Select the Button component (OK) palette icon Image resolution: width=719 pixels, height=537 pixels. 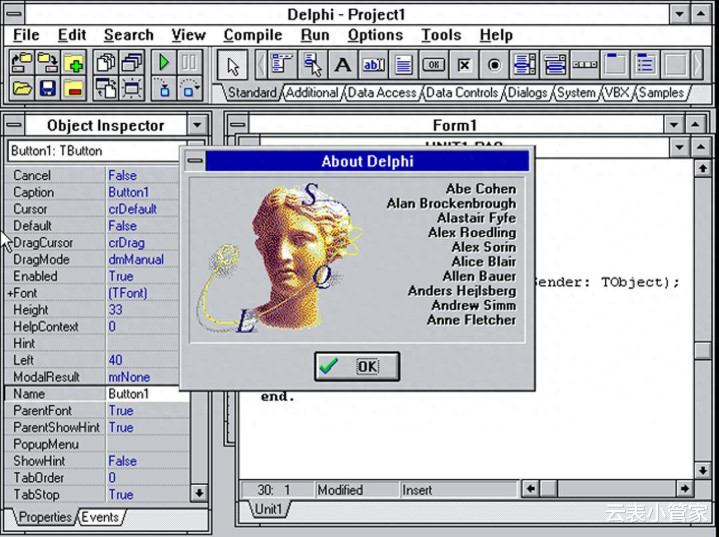433,66
